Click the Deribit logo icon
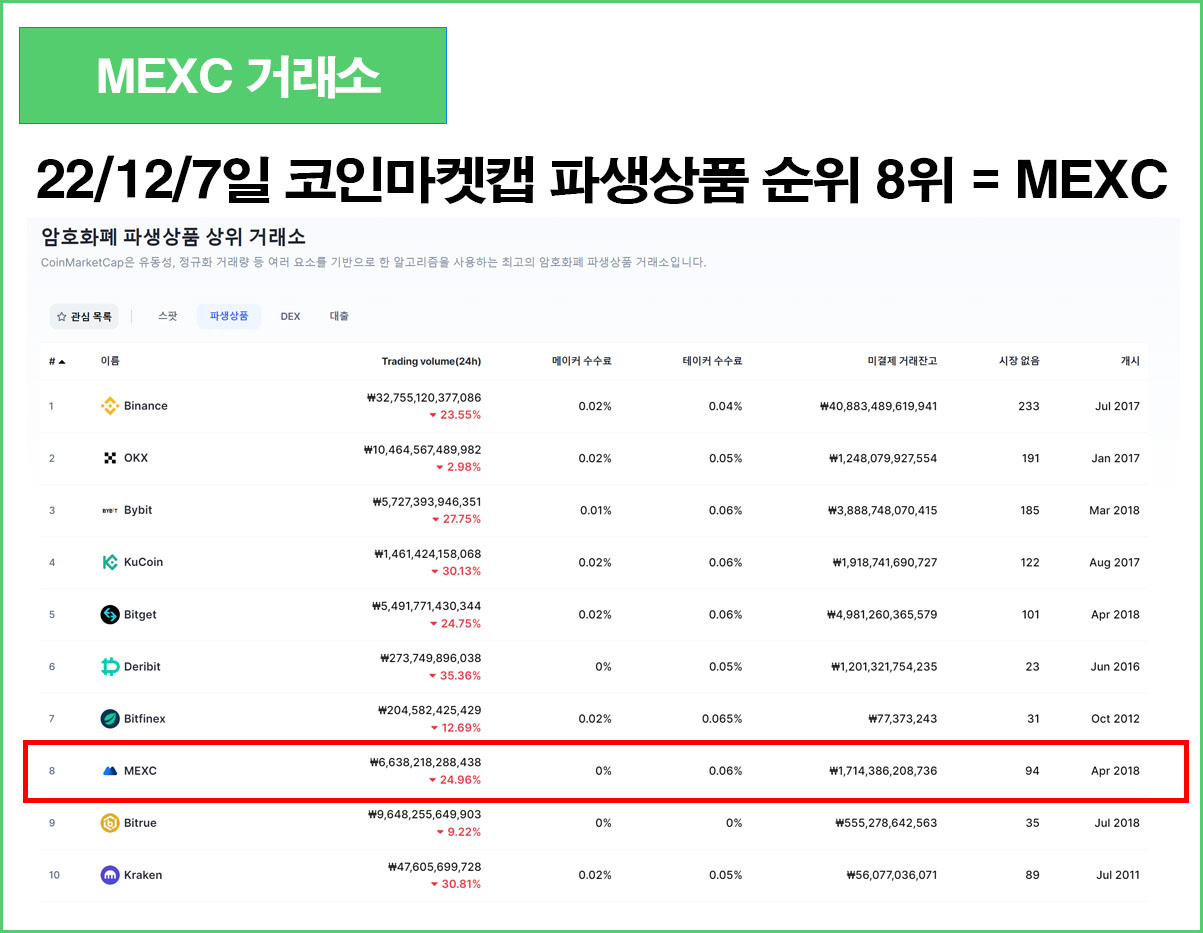 (x=110, y=666)
